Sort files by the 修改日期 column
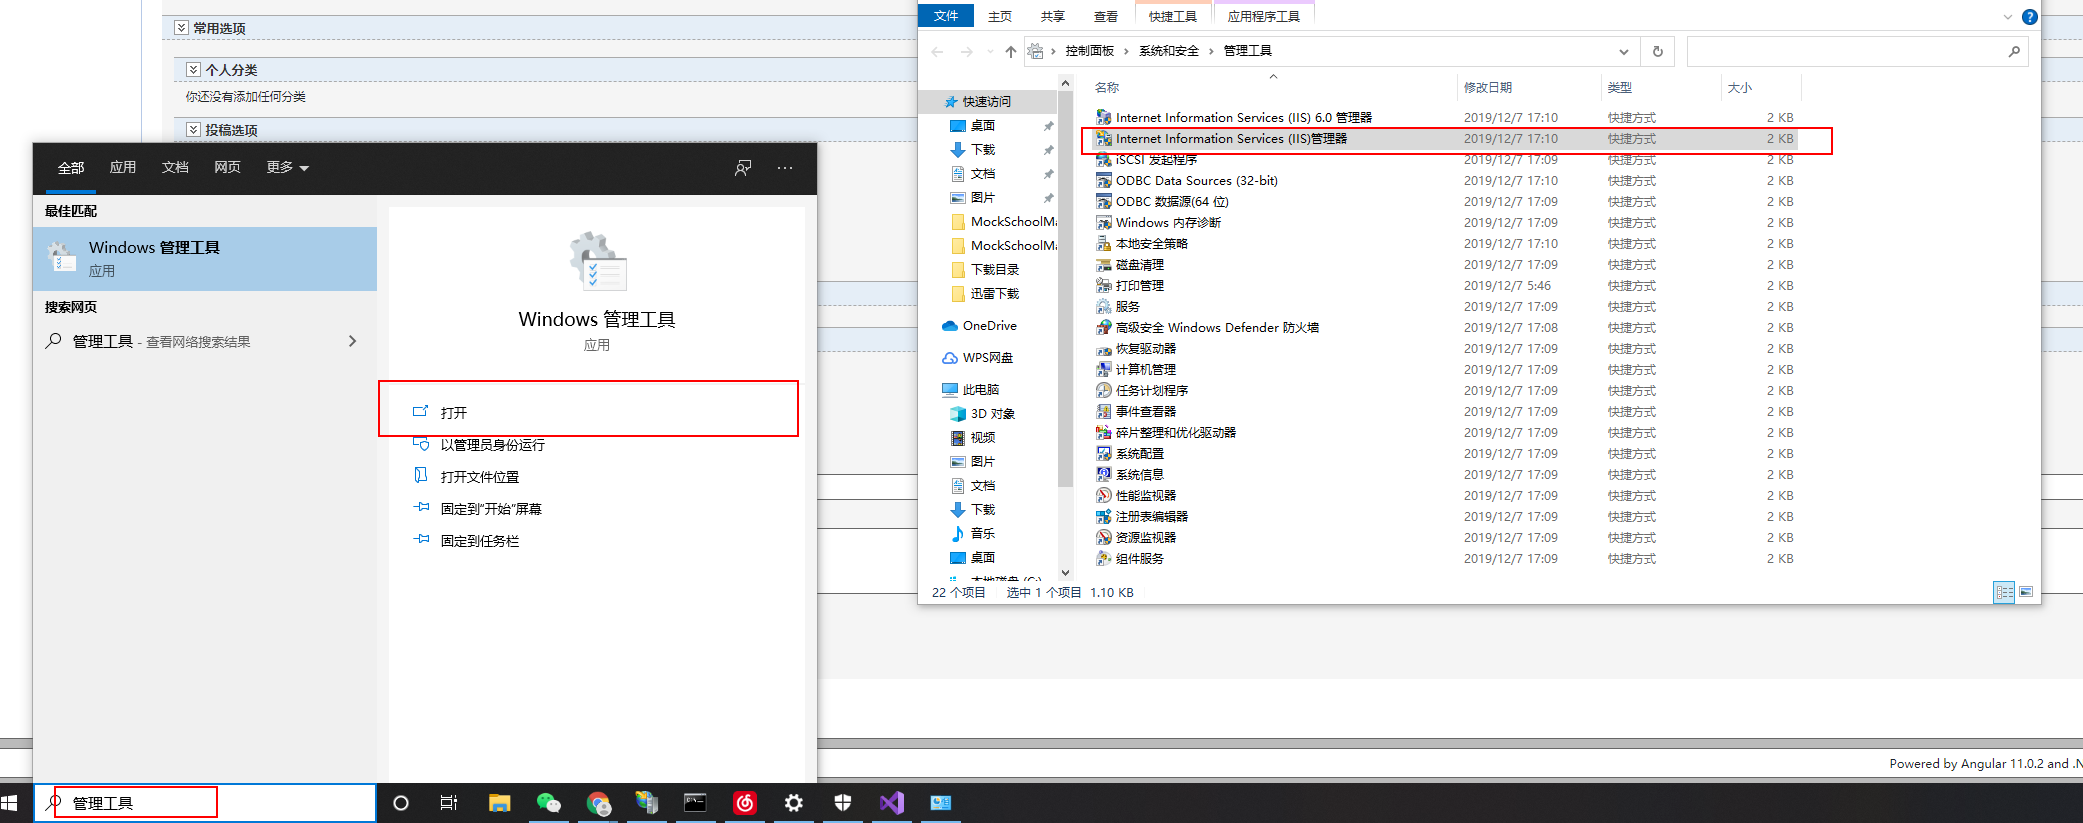 click(1488, 88)
